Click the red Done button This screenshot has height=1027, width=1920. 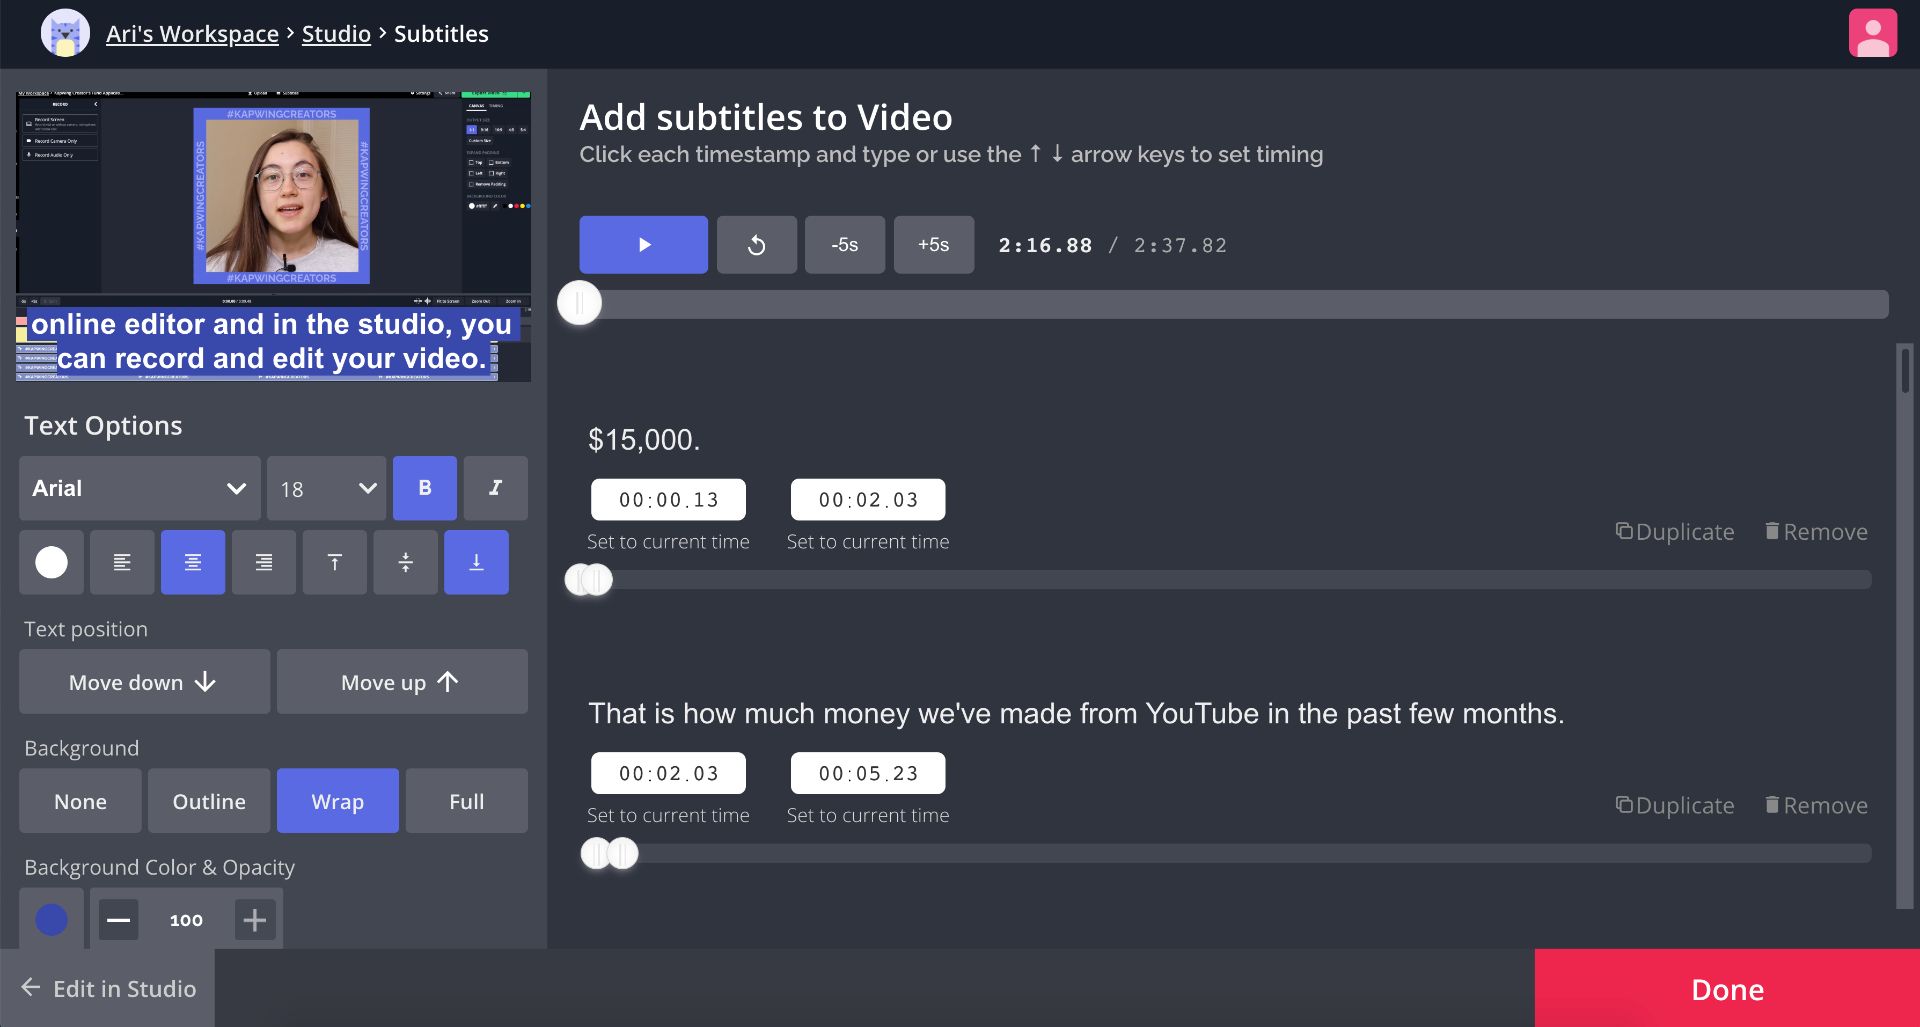[x=1727, y=989]
